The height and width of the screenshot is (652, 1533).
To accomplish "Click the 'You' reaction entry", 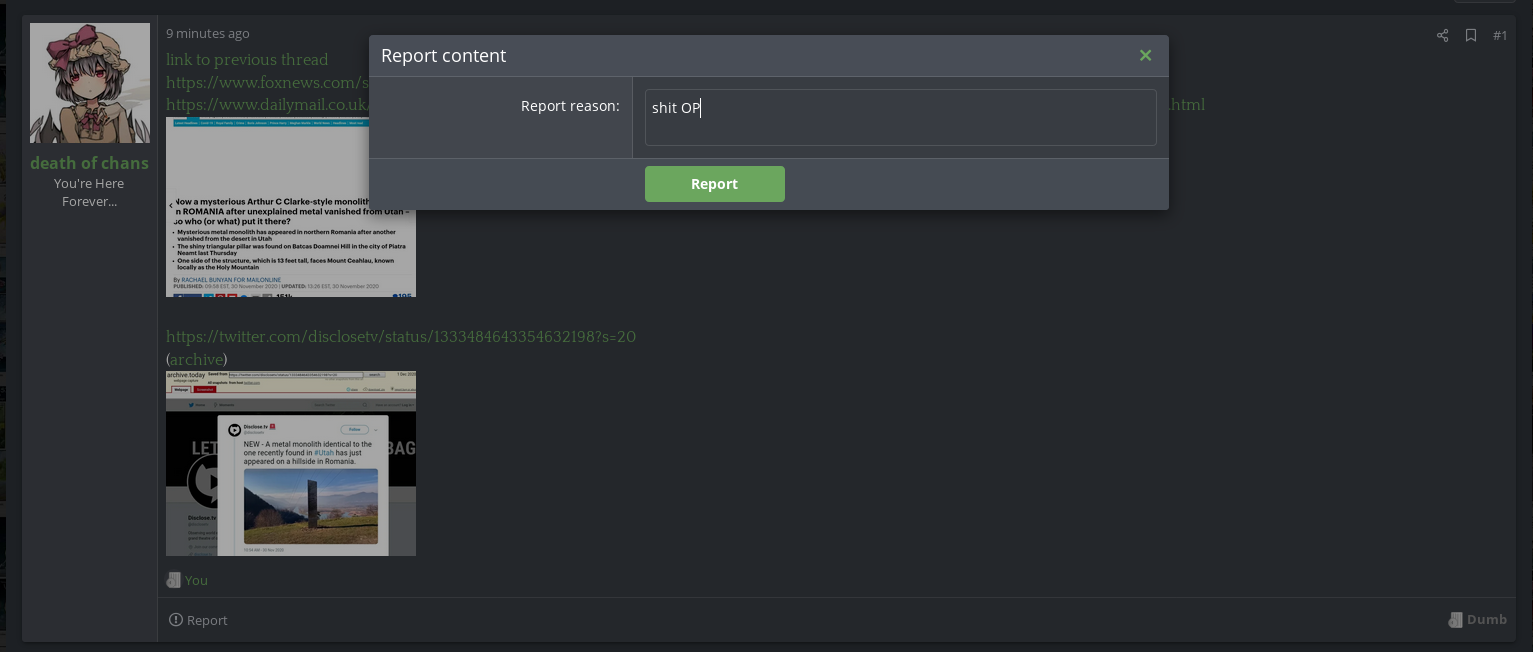I will pyautogui.click(x=196, y=580).
